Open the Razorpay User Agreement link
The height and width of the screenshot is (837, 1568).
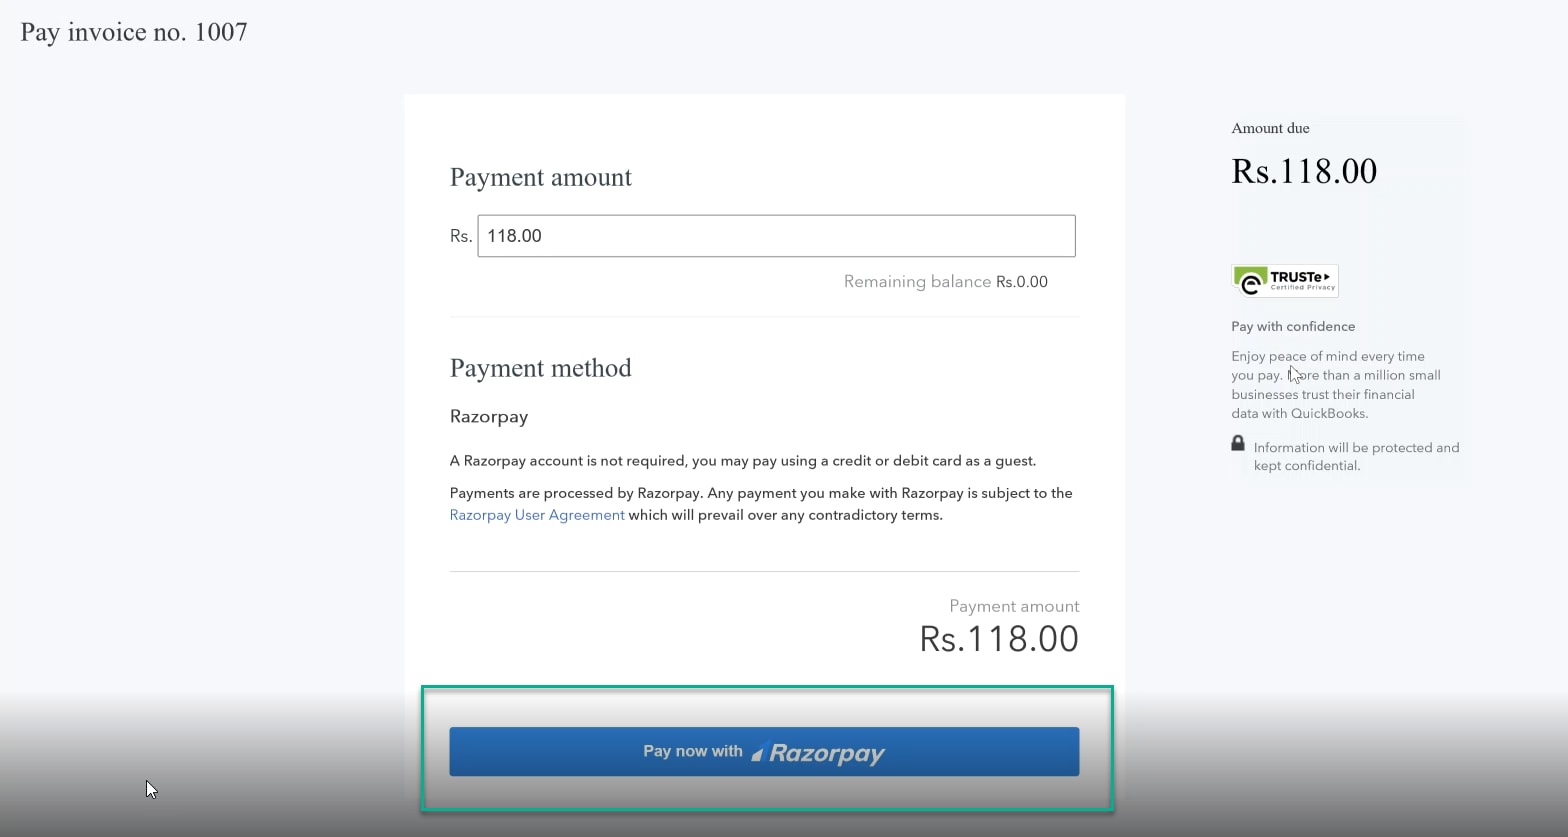pyautogui.click(x=537, y=515)
